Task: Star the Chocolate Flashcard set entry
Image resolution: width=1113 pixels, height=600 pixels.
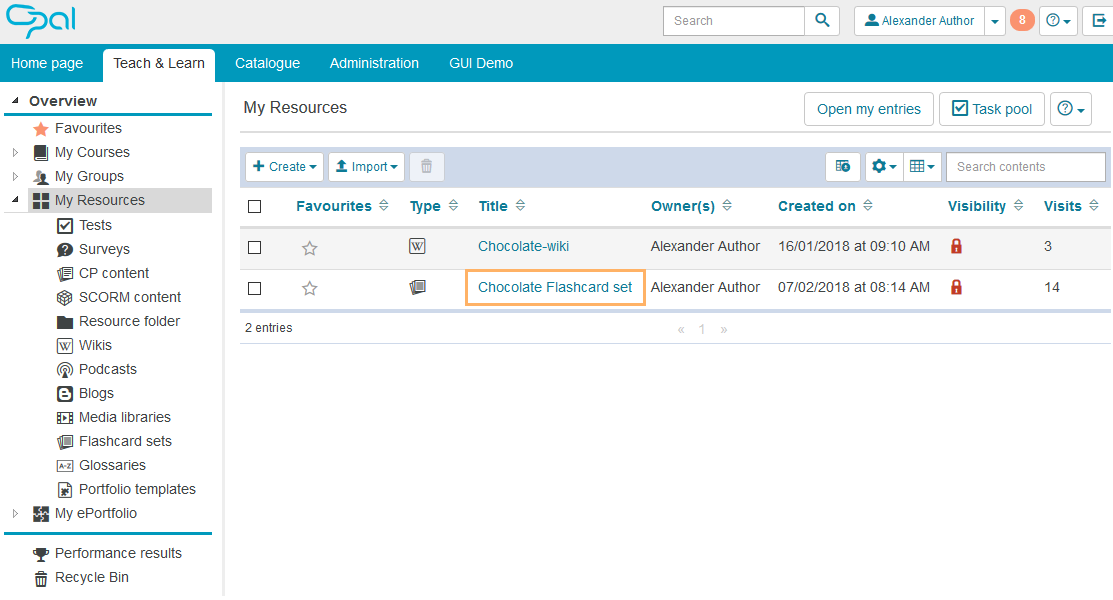Action: coord(310,288)
